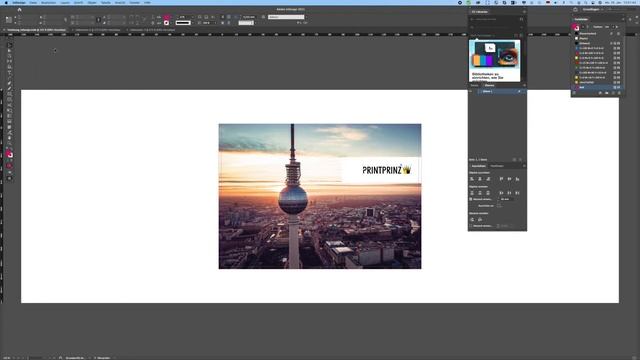Go to the Home screen icon
The image size is (640, 360).
pos(19,9)
